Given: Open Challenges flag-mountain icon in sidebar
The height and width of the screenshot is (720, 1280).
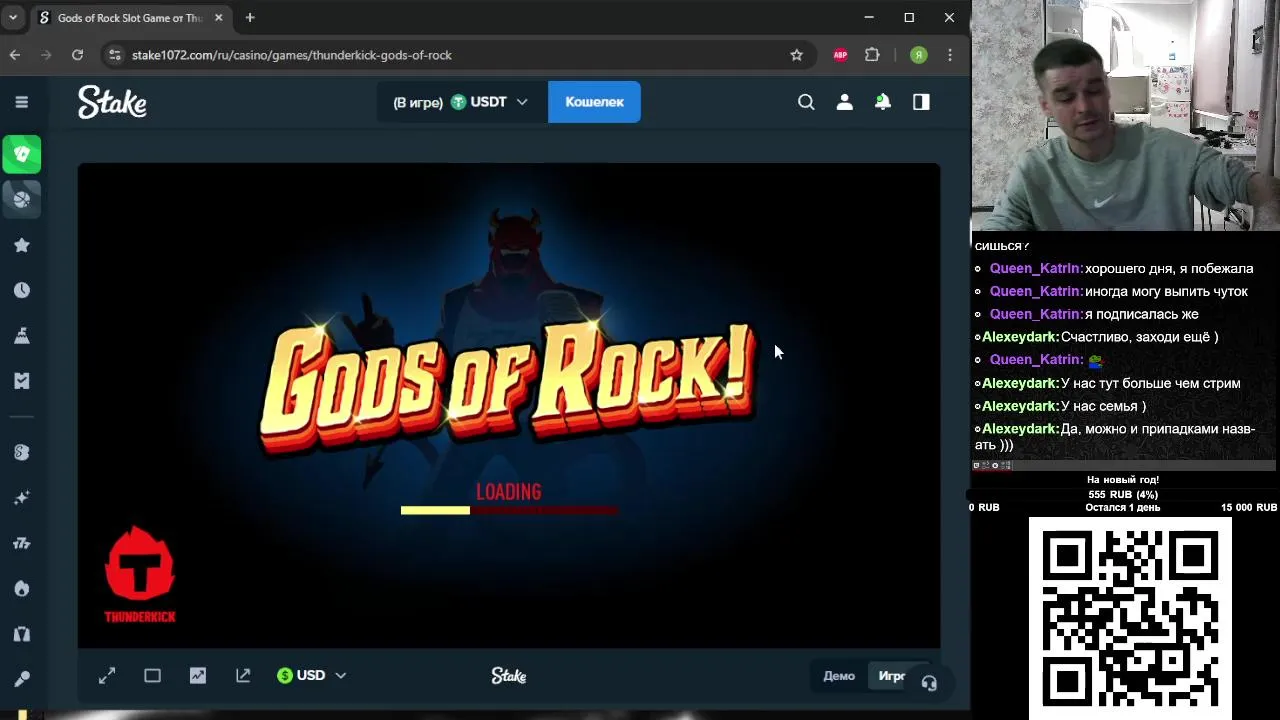Looking at the screenshot, I should 22,336.
